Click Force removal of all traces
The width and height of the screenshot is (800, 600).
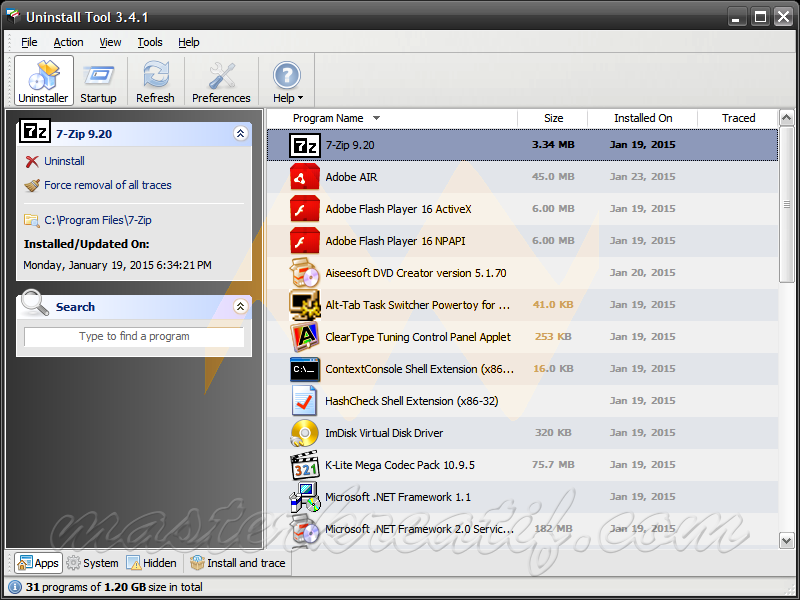[108, 185]
